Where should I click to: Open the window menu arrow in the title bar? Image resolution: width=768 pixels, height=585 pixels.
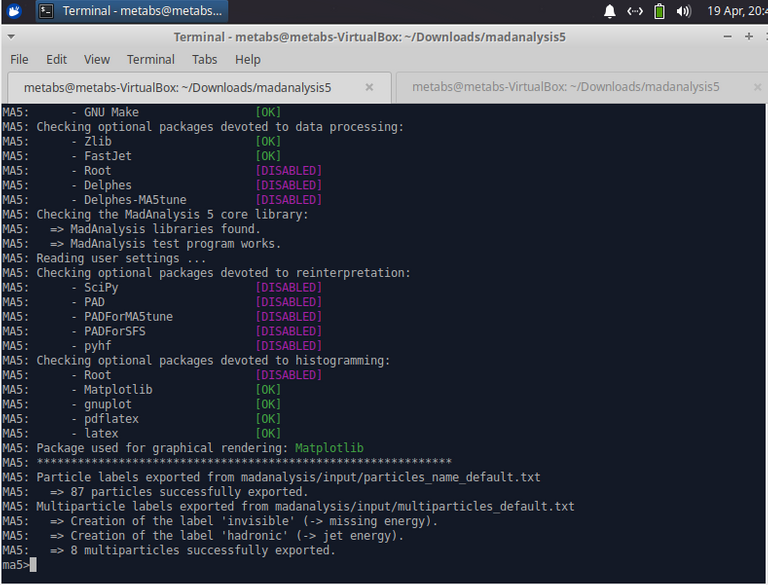pos(11,37)
